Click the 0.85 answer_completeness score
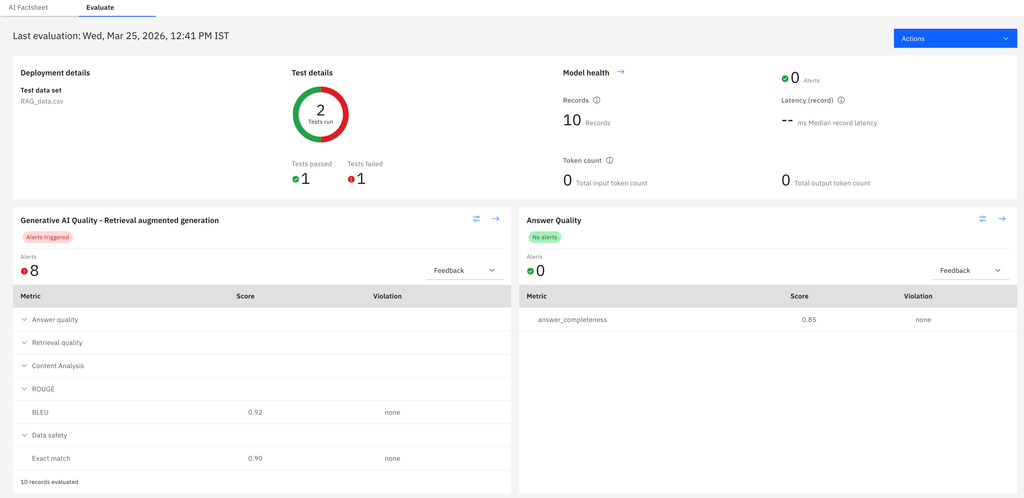The height and width of the screenshot is (498, 1024). click(x=809, y=320)
